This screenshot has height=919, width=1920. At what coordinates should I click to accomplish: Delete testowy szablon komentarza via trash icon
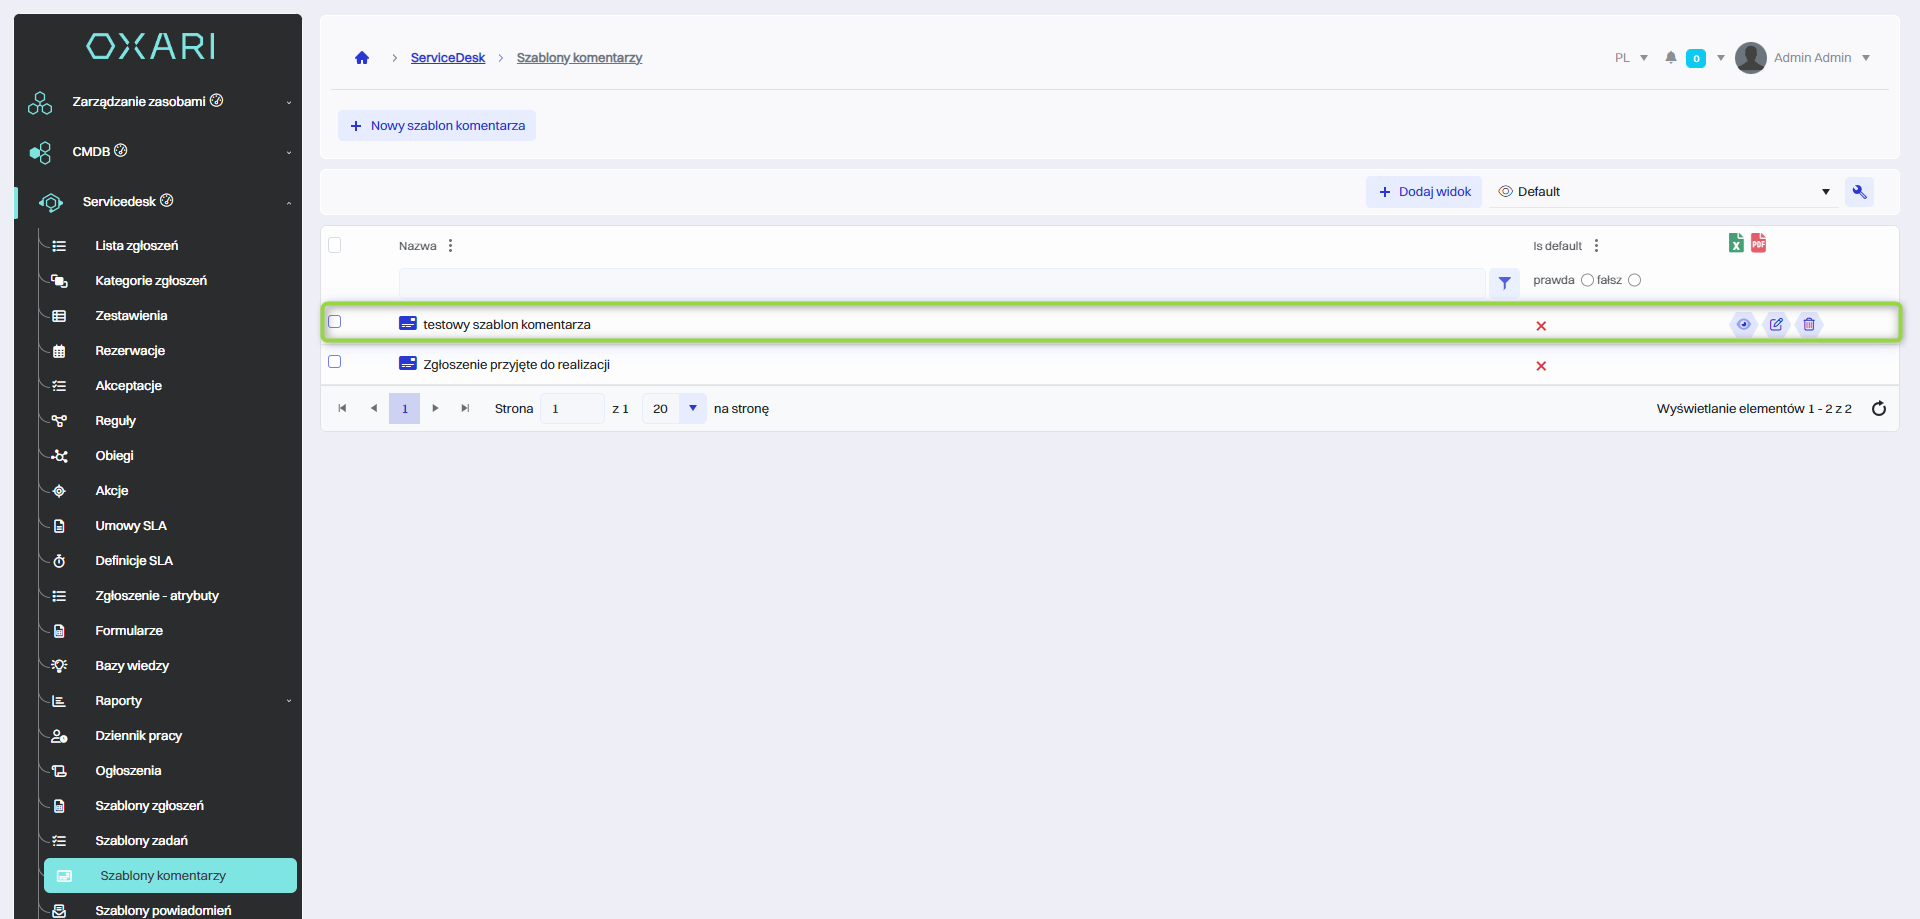coord(1809,324)
